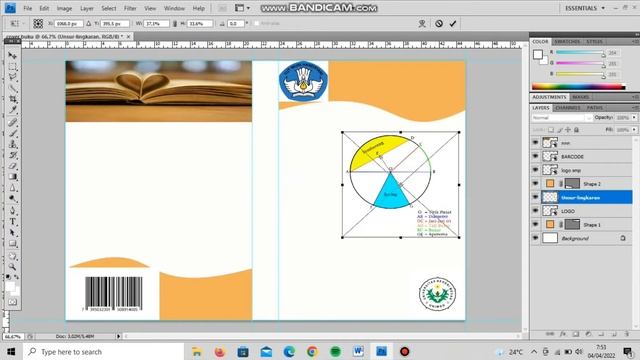The height and width of the screenshot is (360, 640).
Task: Commit the transform with the checkmark
Action: (453, 24)
